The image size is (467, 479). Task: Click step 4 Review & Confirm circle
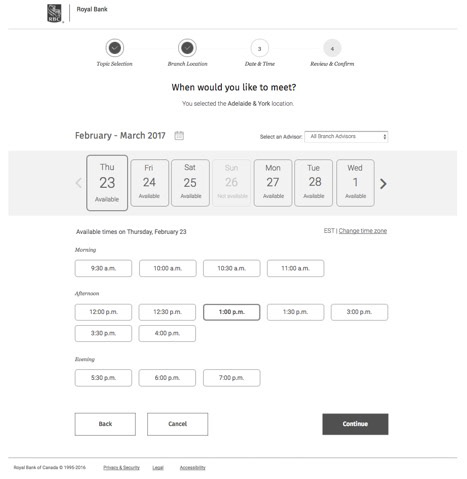tap(332, 48)
